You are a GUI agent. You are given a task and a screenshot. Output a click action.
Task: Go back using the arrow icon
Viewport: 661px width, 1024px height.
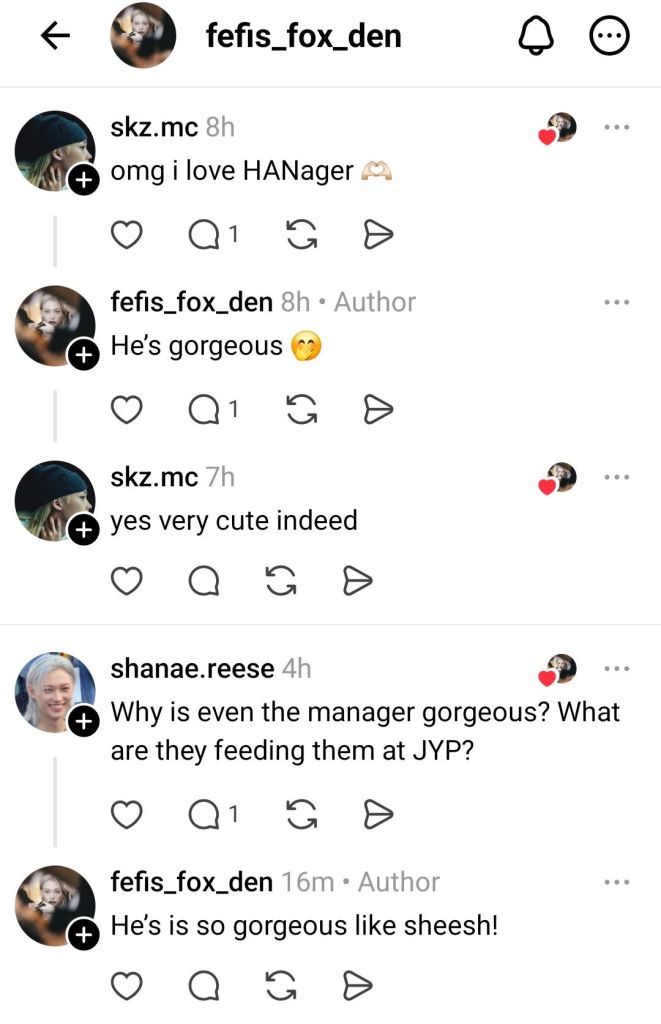pyautogui.click(x=55, y=36)
